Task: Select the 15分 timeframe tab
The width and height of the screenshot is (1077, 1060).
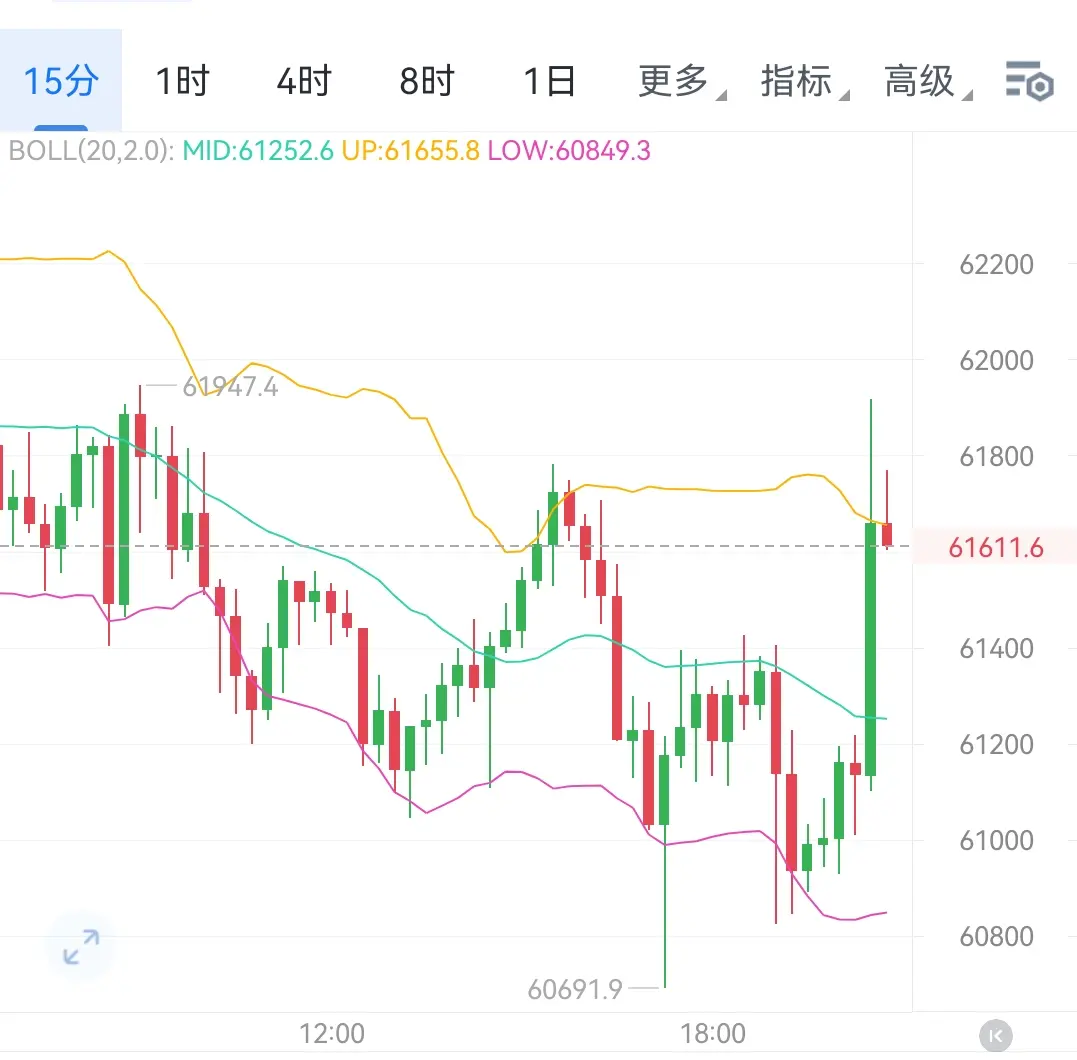Action: (x=61, y=80)
